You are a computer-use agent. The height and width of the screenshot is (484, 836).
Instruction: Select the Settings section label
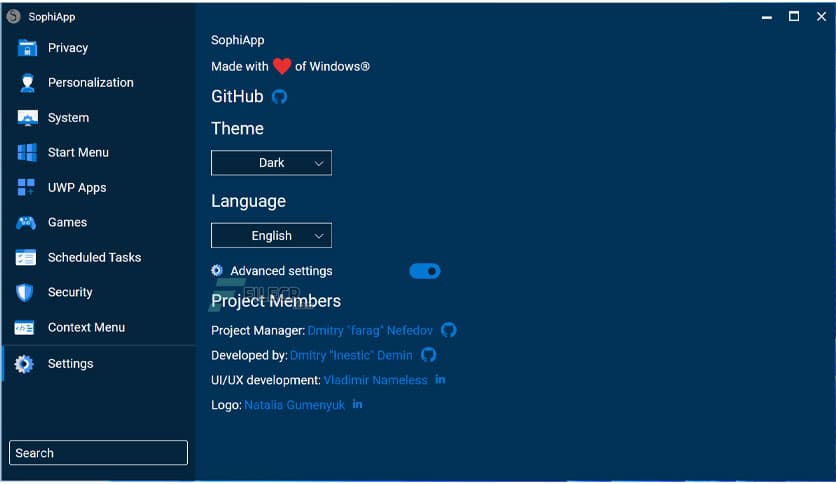coord(70,364)
